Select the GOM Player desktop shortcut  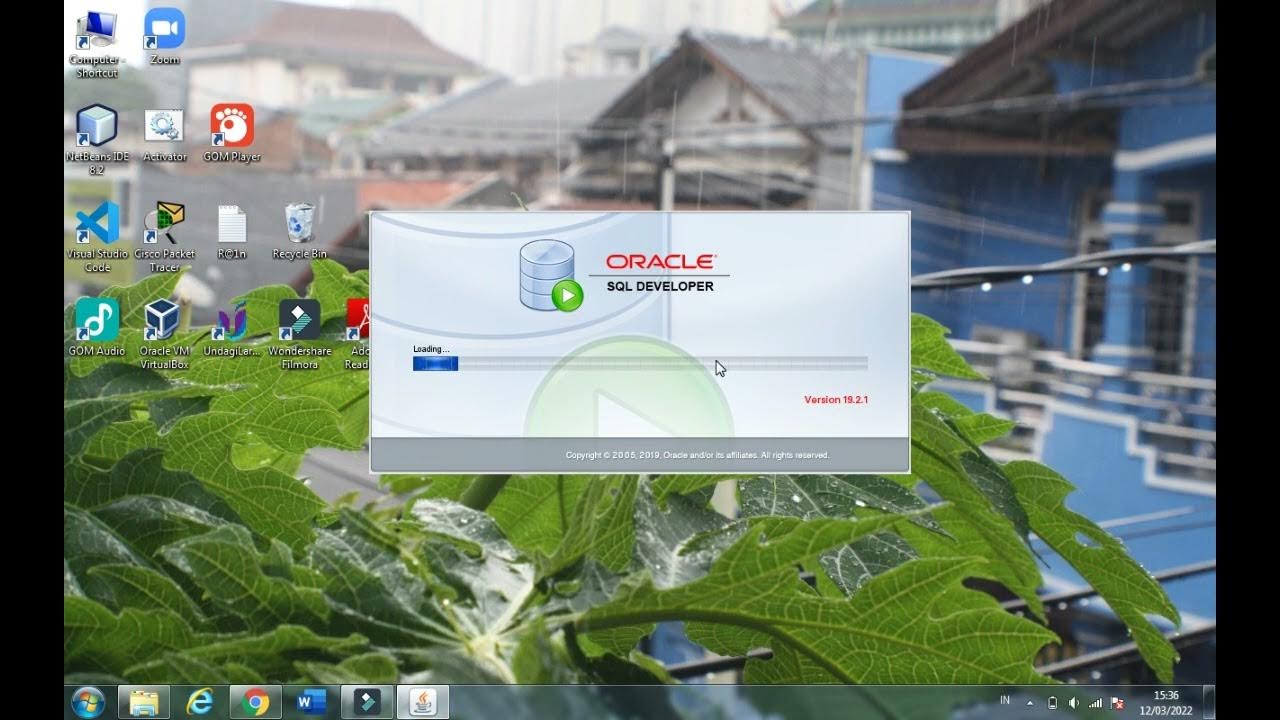[x=232, y=134]
